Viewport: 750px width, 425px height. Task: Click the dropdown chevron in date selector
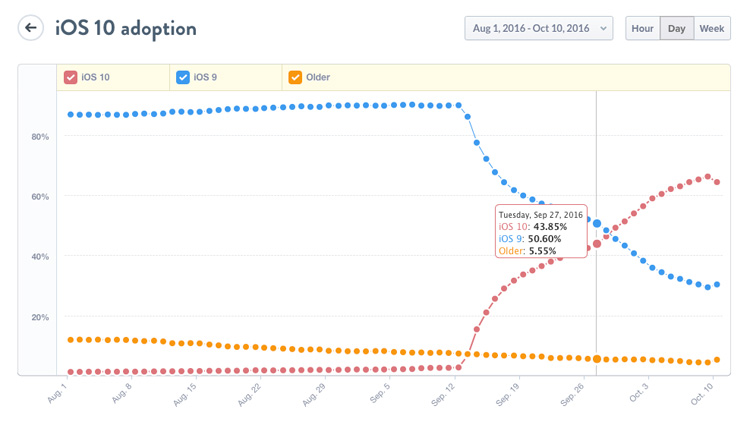coord(603,28)
